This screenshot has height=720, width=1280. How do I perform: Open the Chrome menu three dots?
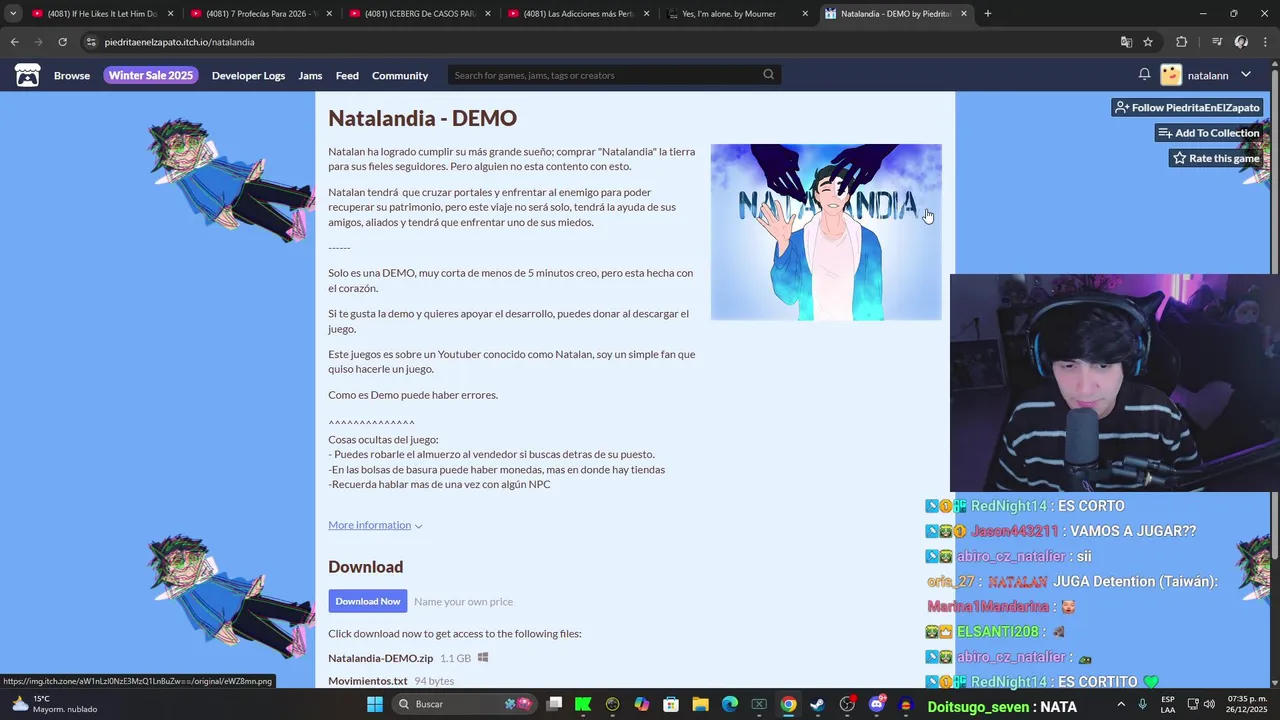1265,42
